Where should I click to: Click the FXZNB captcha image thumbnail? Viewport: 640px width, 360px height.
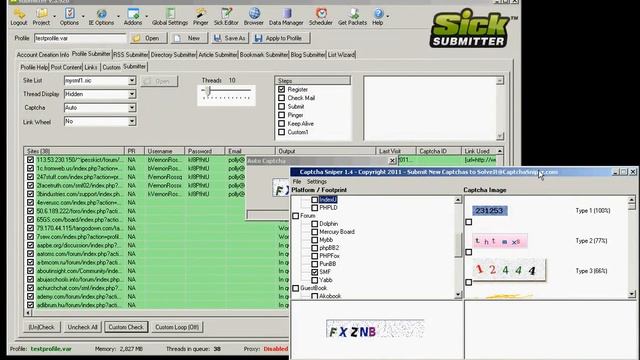pyautogui.click(x=375, y=329)
